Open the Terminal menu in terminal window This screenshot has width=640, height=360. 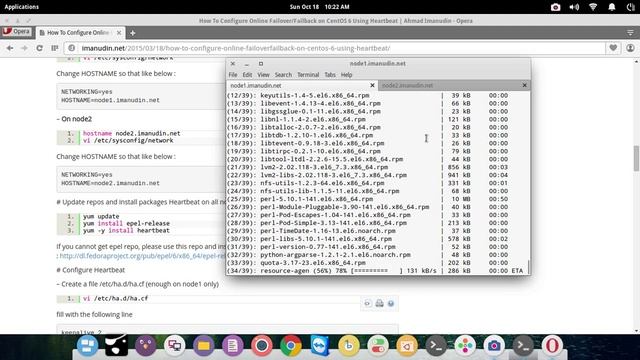(x=308, y=75)
